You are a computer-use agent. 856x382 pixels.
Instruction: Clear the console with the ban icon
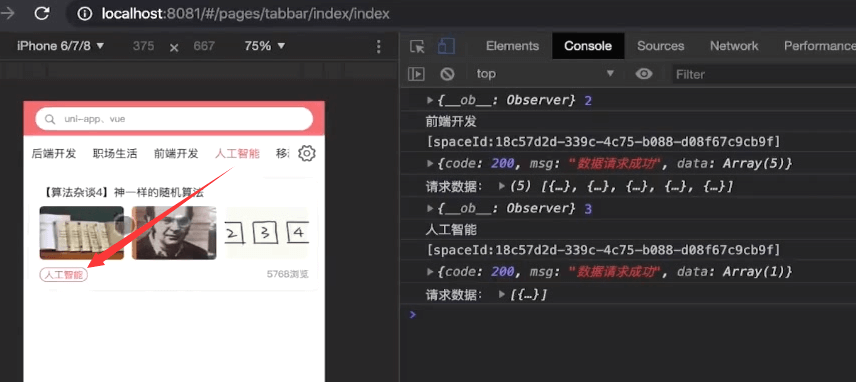pos(447,74)
